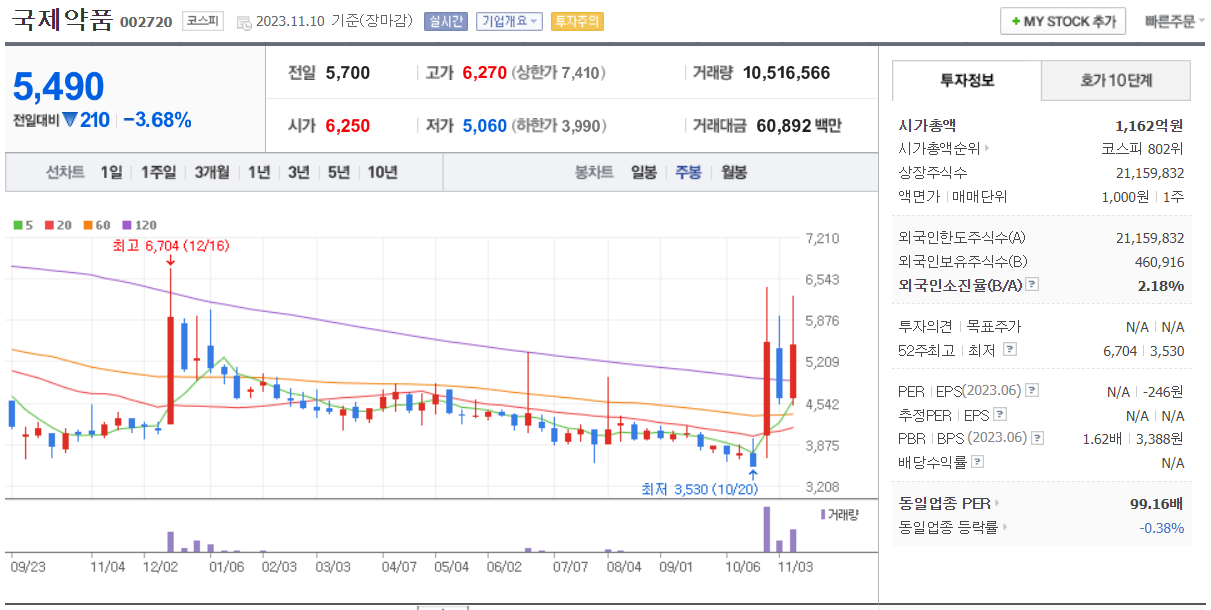Open help icon next to 배당수익률

click(x=977, y=462)
